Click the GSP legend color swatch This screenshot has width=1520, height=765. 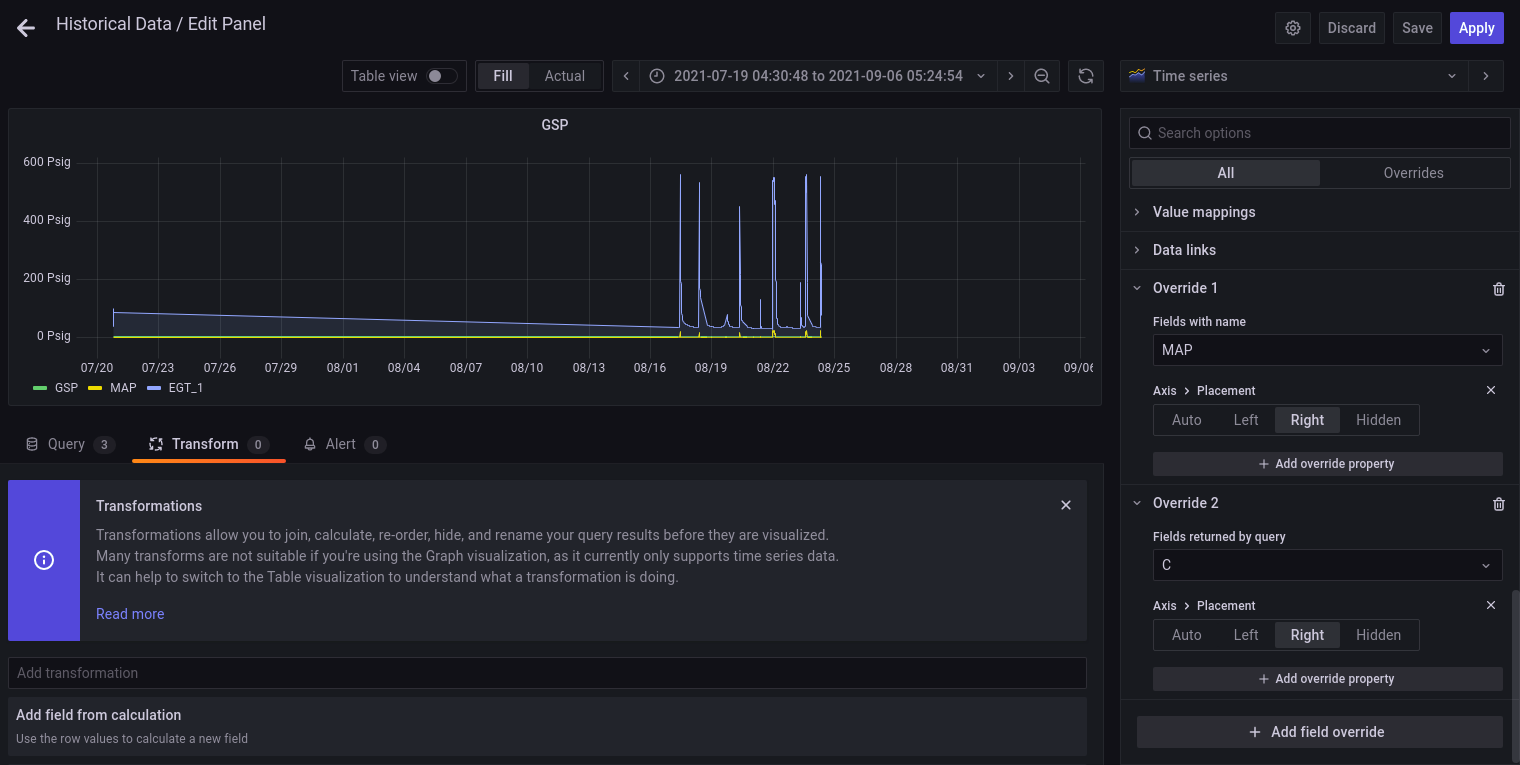coord(40,388)
